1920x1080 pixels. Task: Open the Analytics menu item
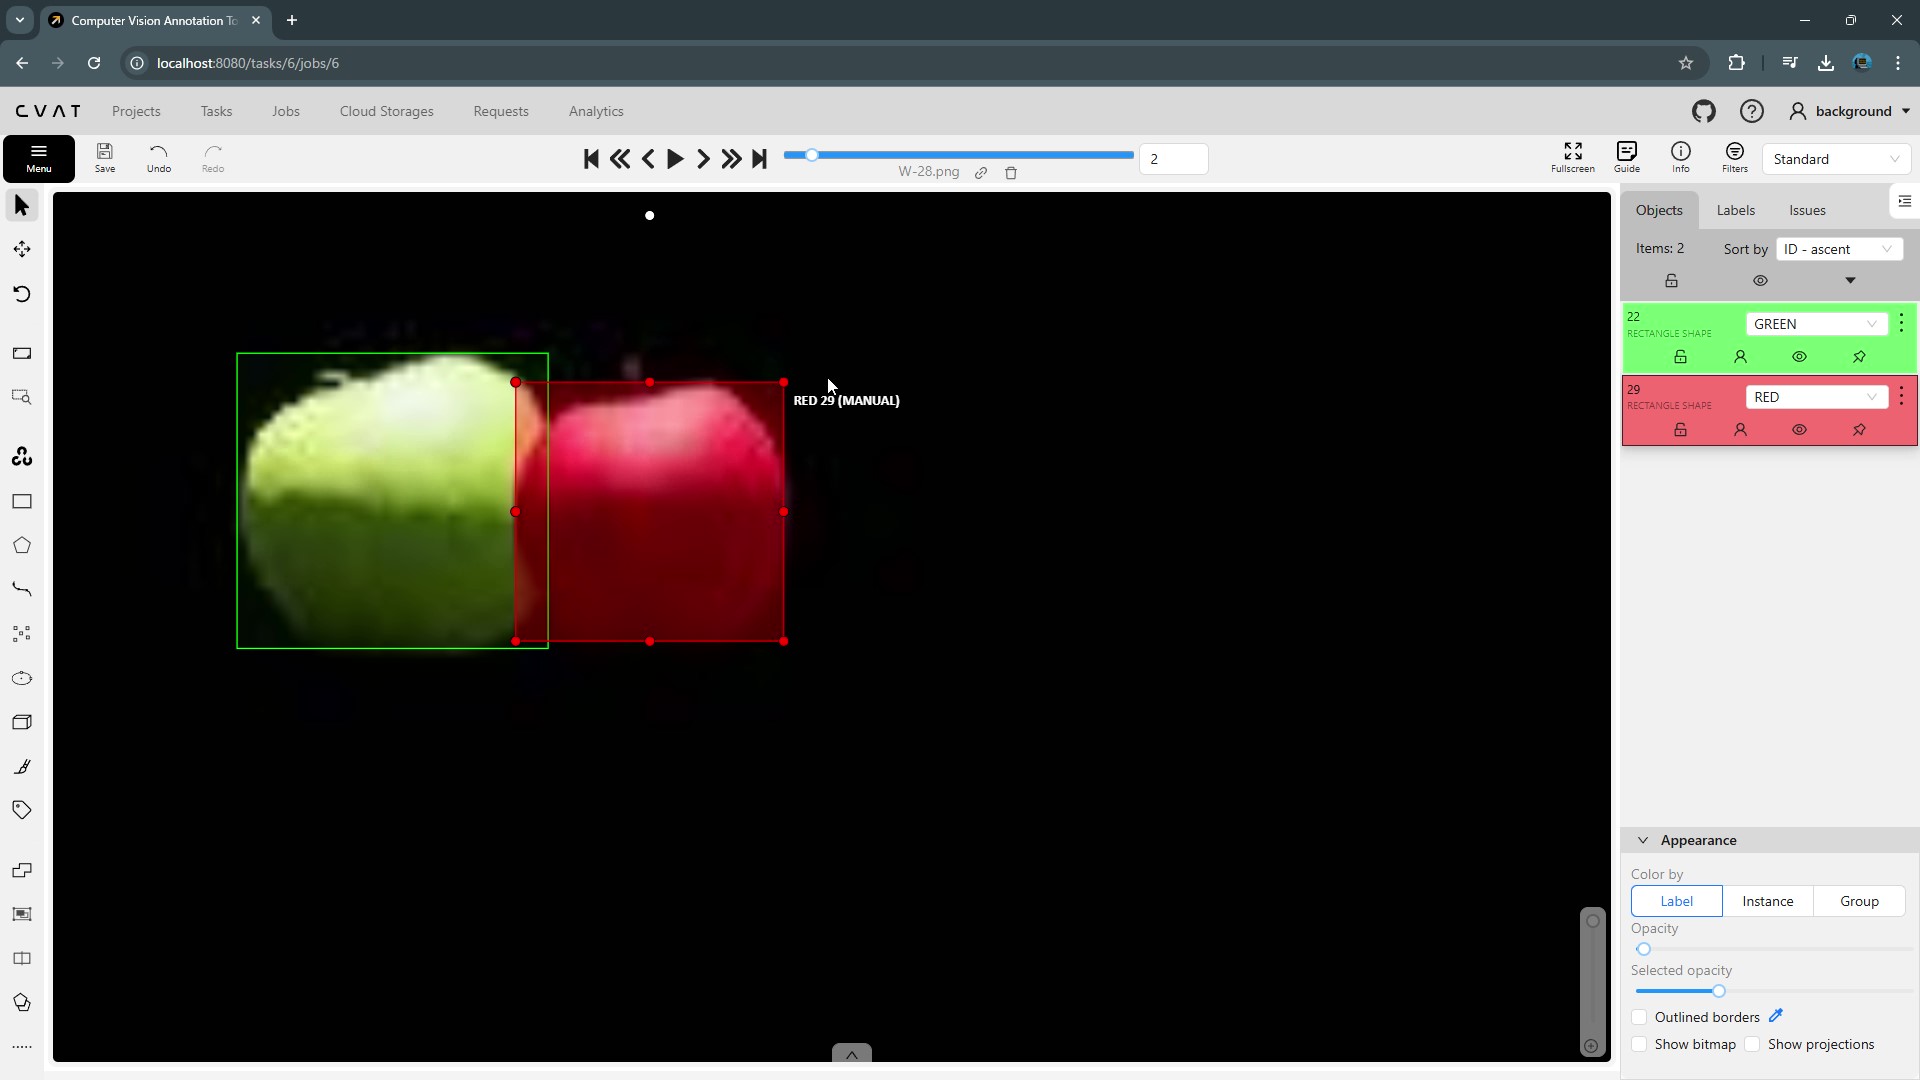(x=595, y=111)
